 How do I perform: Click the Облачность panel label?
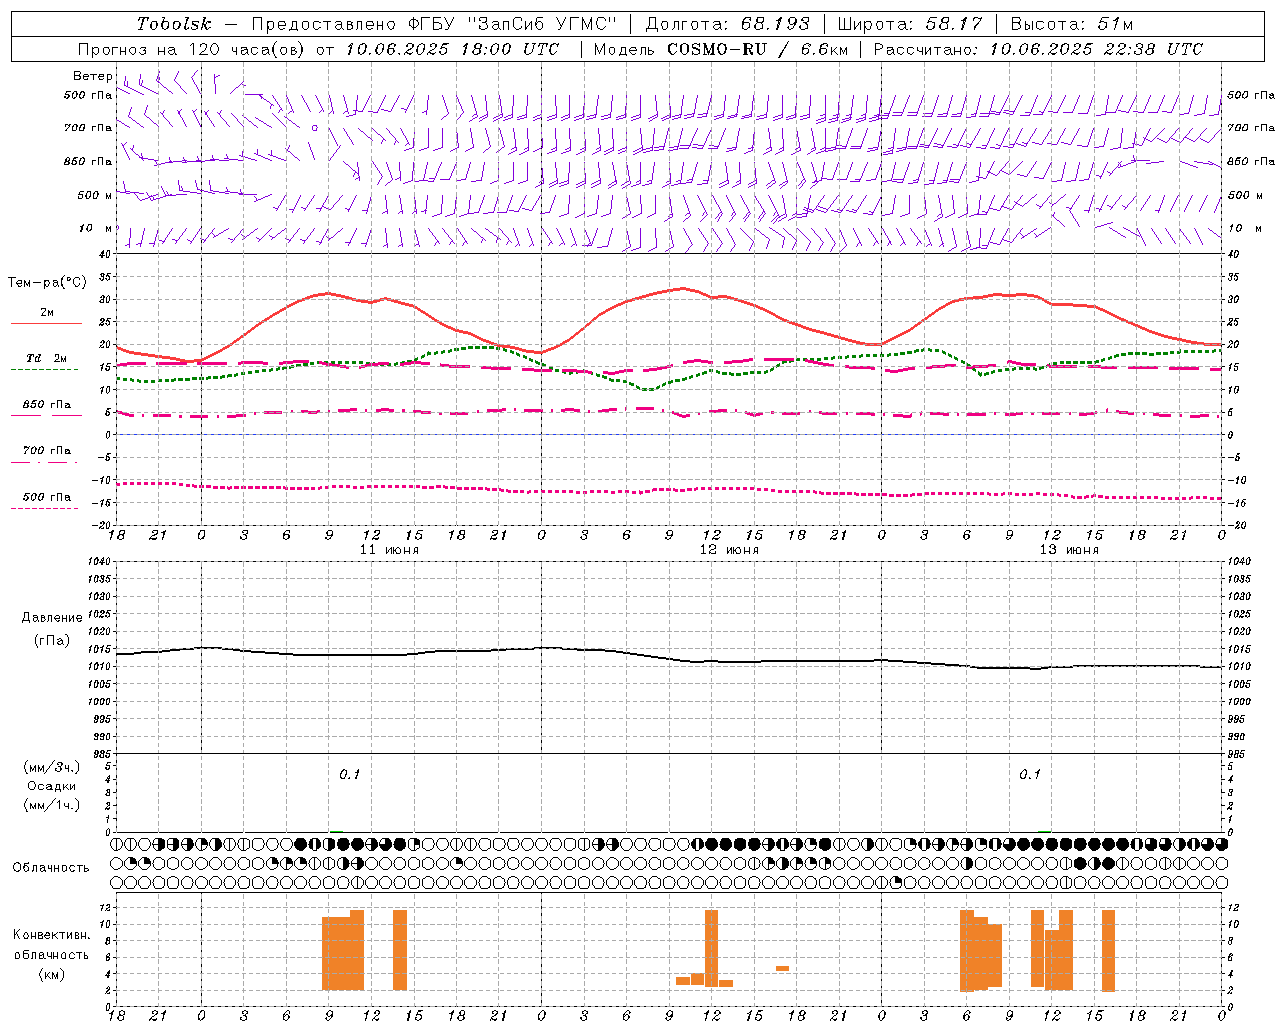click(51, 868)
